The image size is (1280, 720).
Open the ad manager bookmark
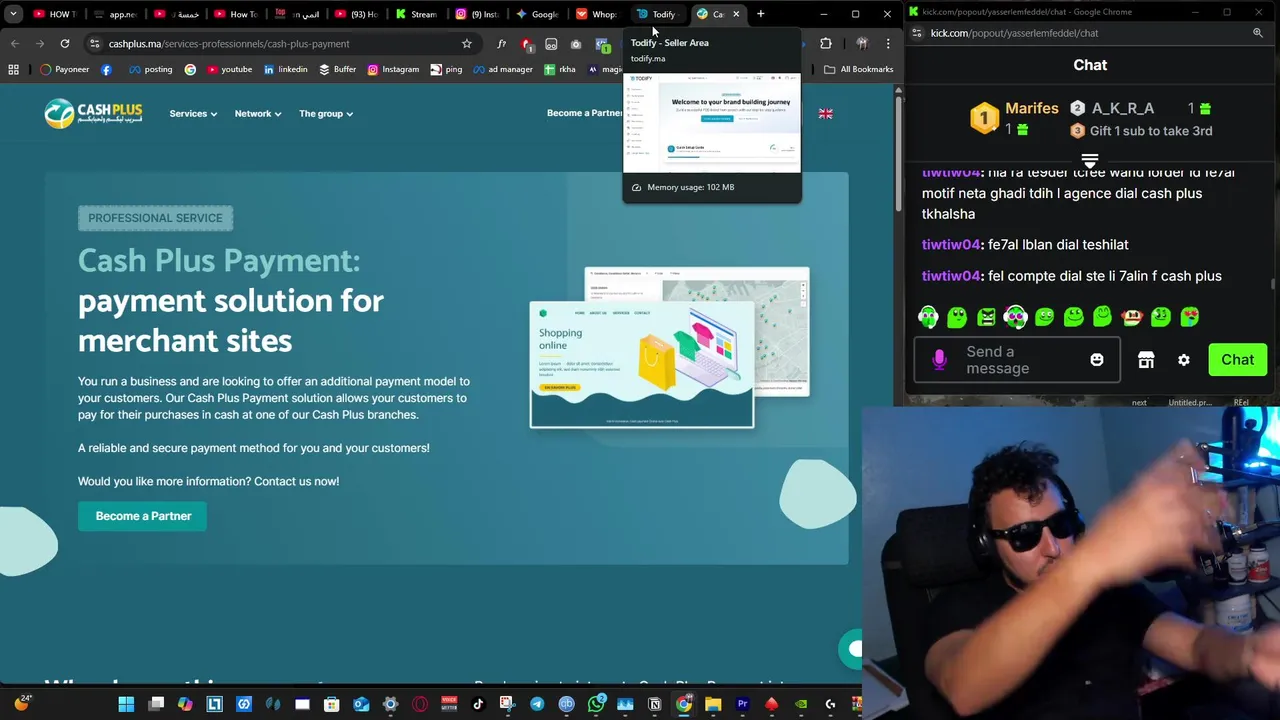pos(503,69)
